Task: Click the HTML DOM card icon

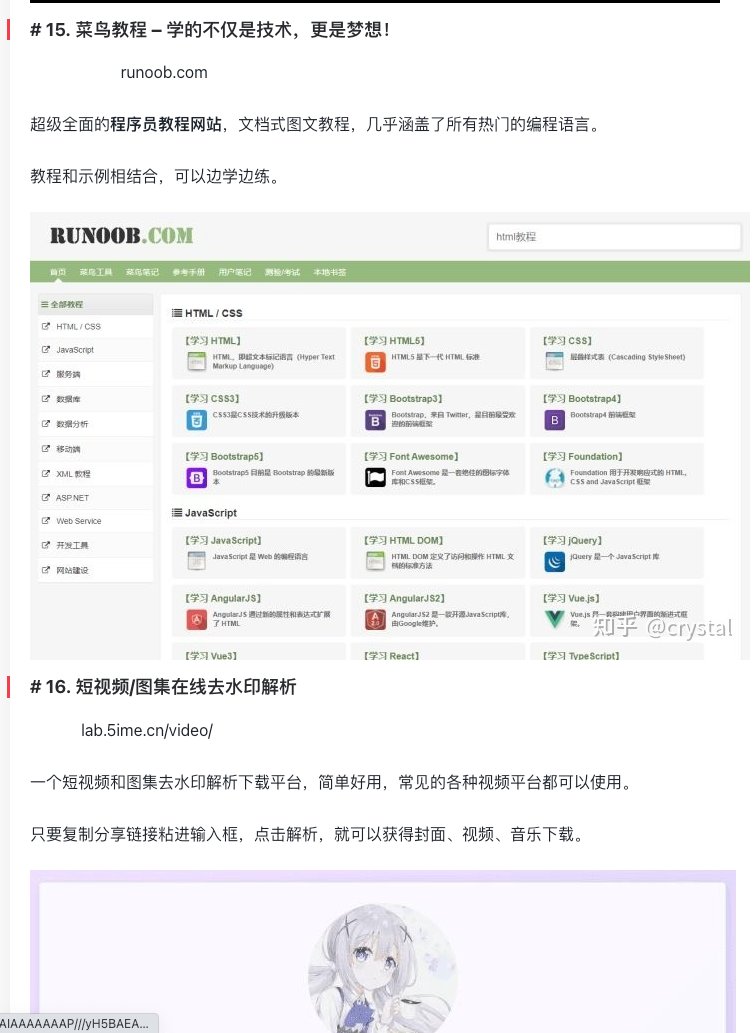Action: pyautogui.click(x=375, y=561)
